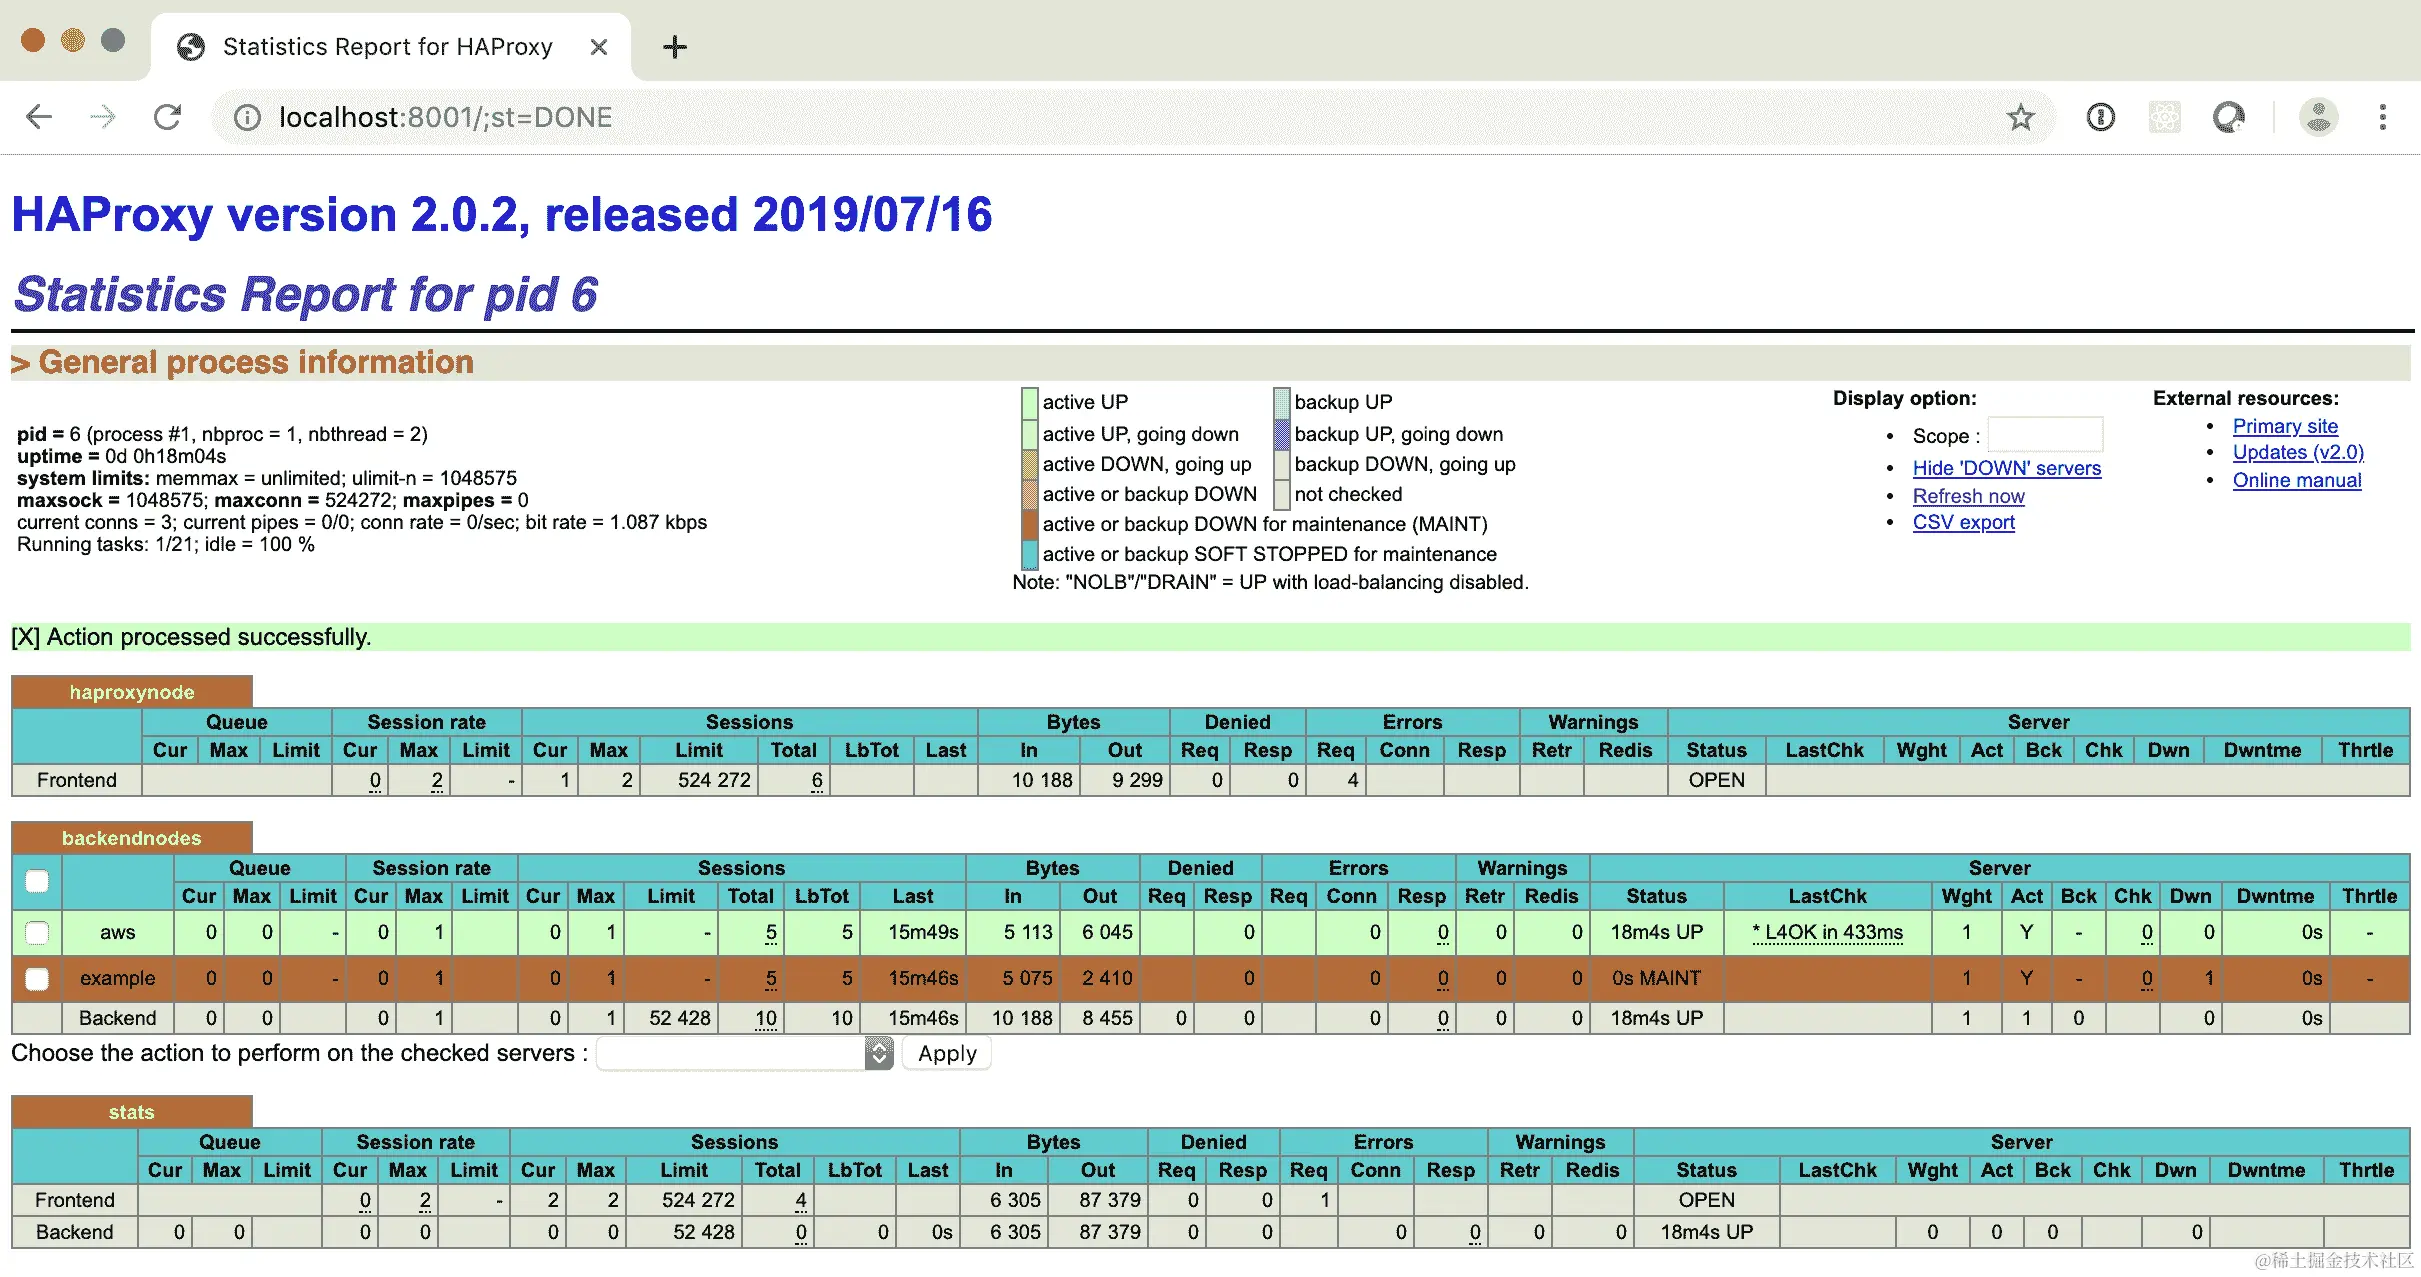Reload the HAProxy stats page
Viewport: 2421px width, 1277px height.
pyautogui.click(x=168, y=117)
